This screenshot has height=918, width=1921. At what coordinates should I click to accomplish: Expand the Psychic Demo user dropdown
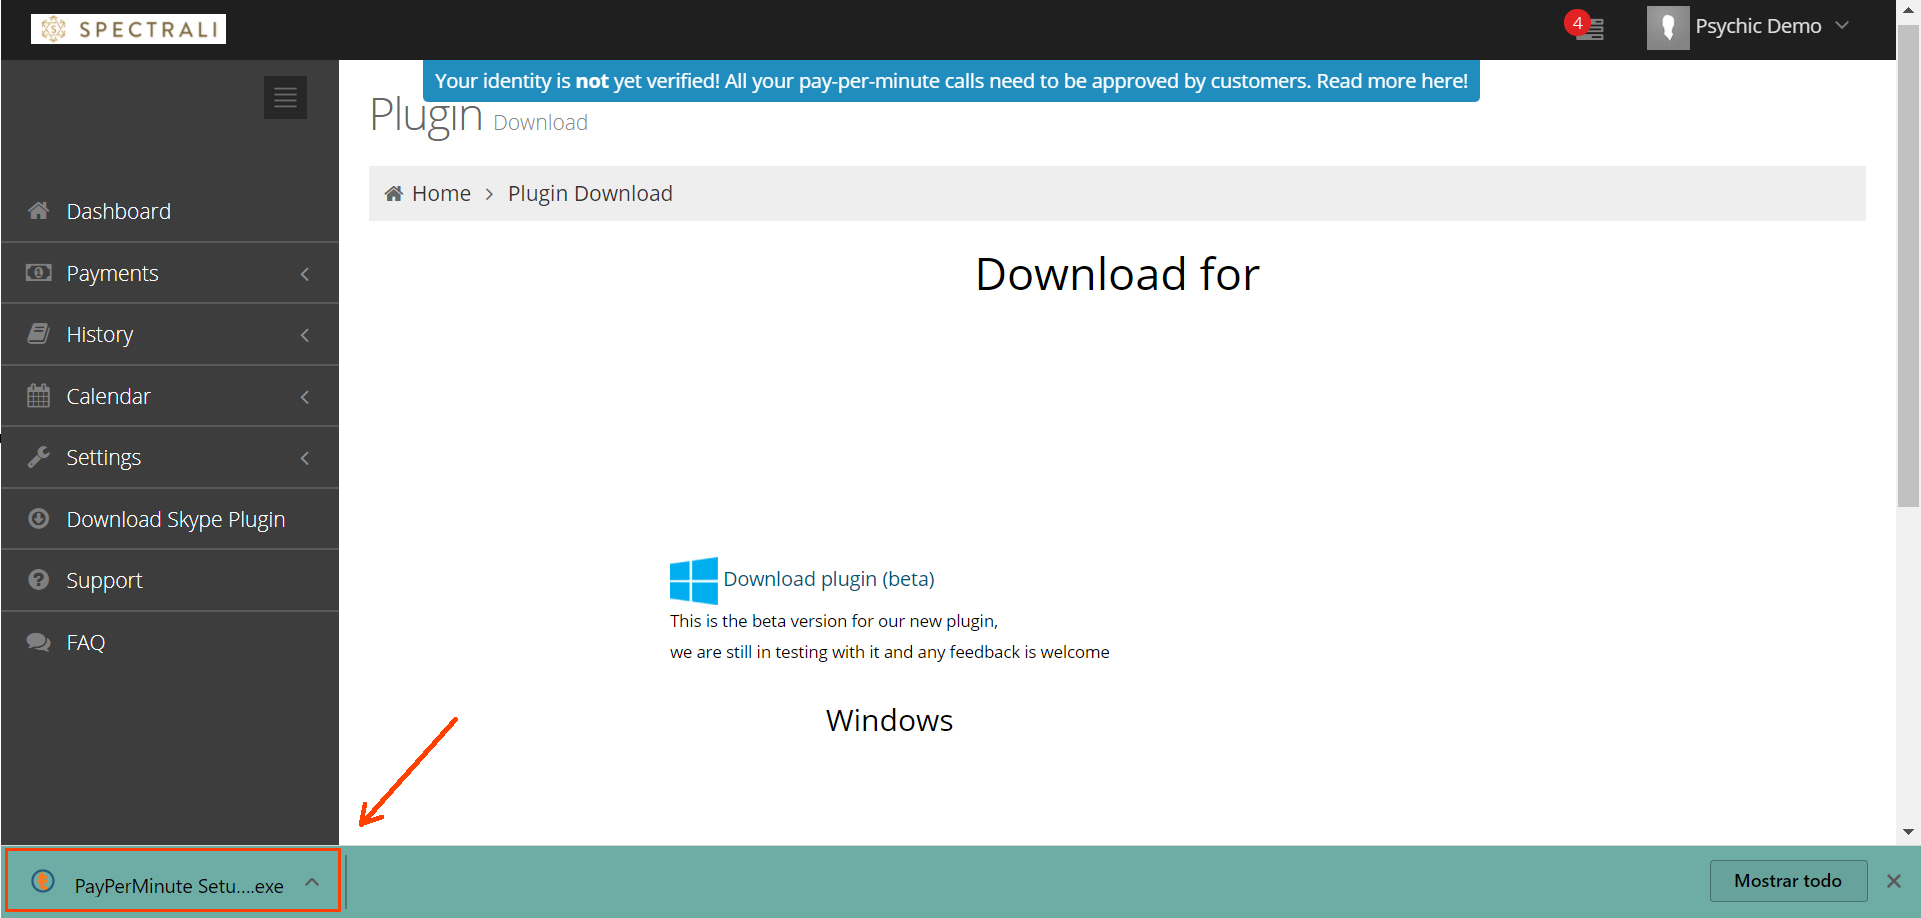(x=1842, y=26)
